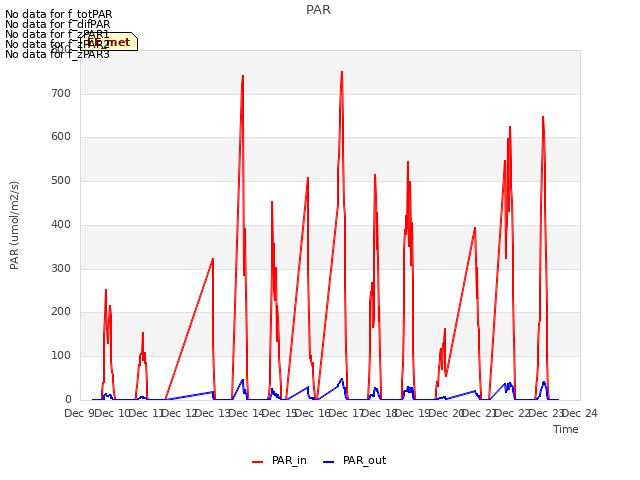640x480 pixels.
Task: Click the EE_met annotation label box
Action: click(109, 42)
